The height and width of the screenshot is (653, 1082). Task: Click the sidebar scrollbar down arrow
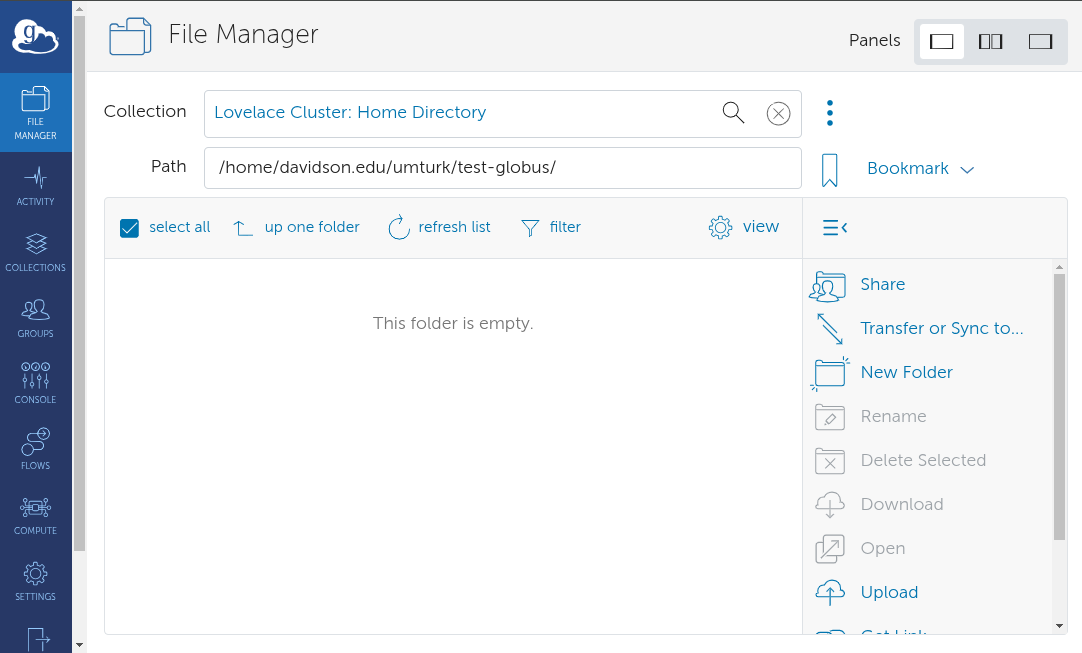click(79, 646)
